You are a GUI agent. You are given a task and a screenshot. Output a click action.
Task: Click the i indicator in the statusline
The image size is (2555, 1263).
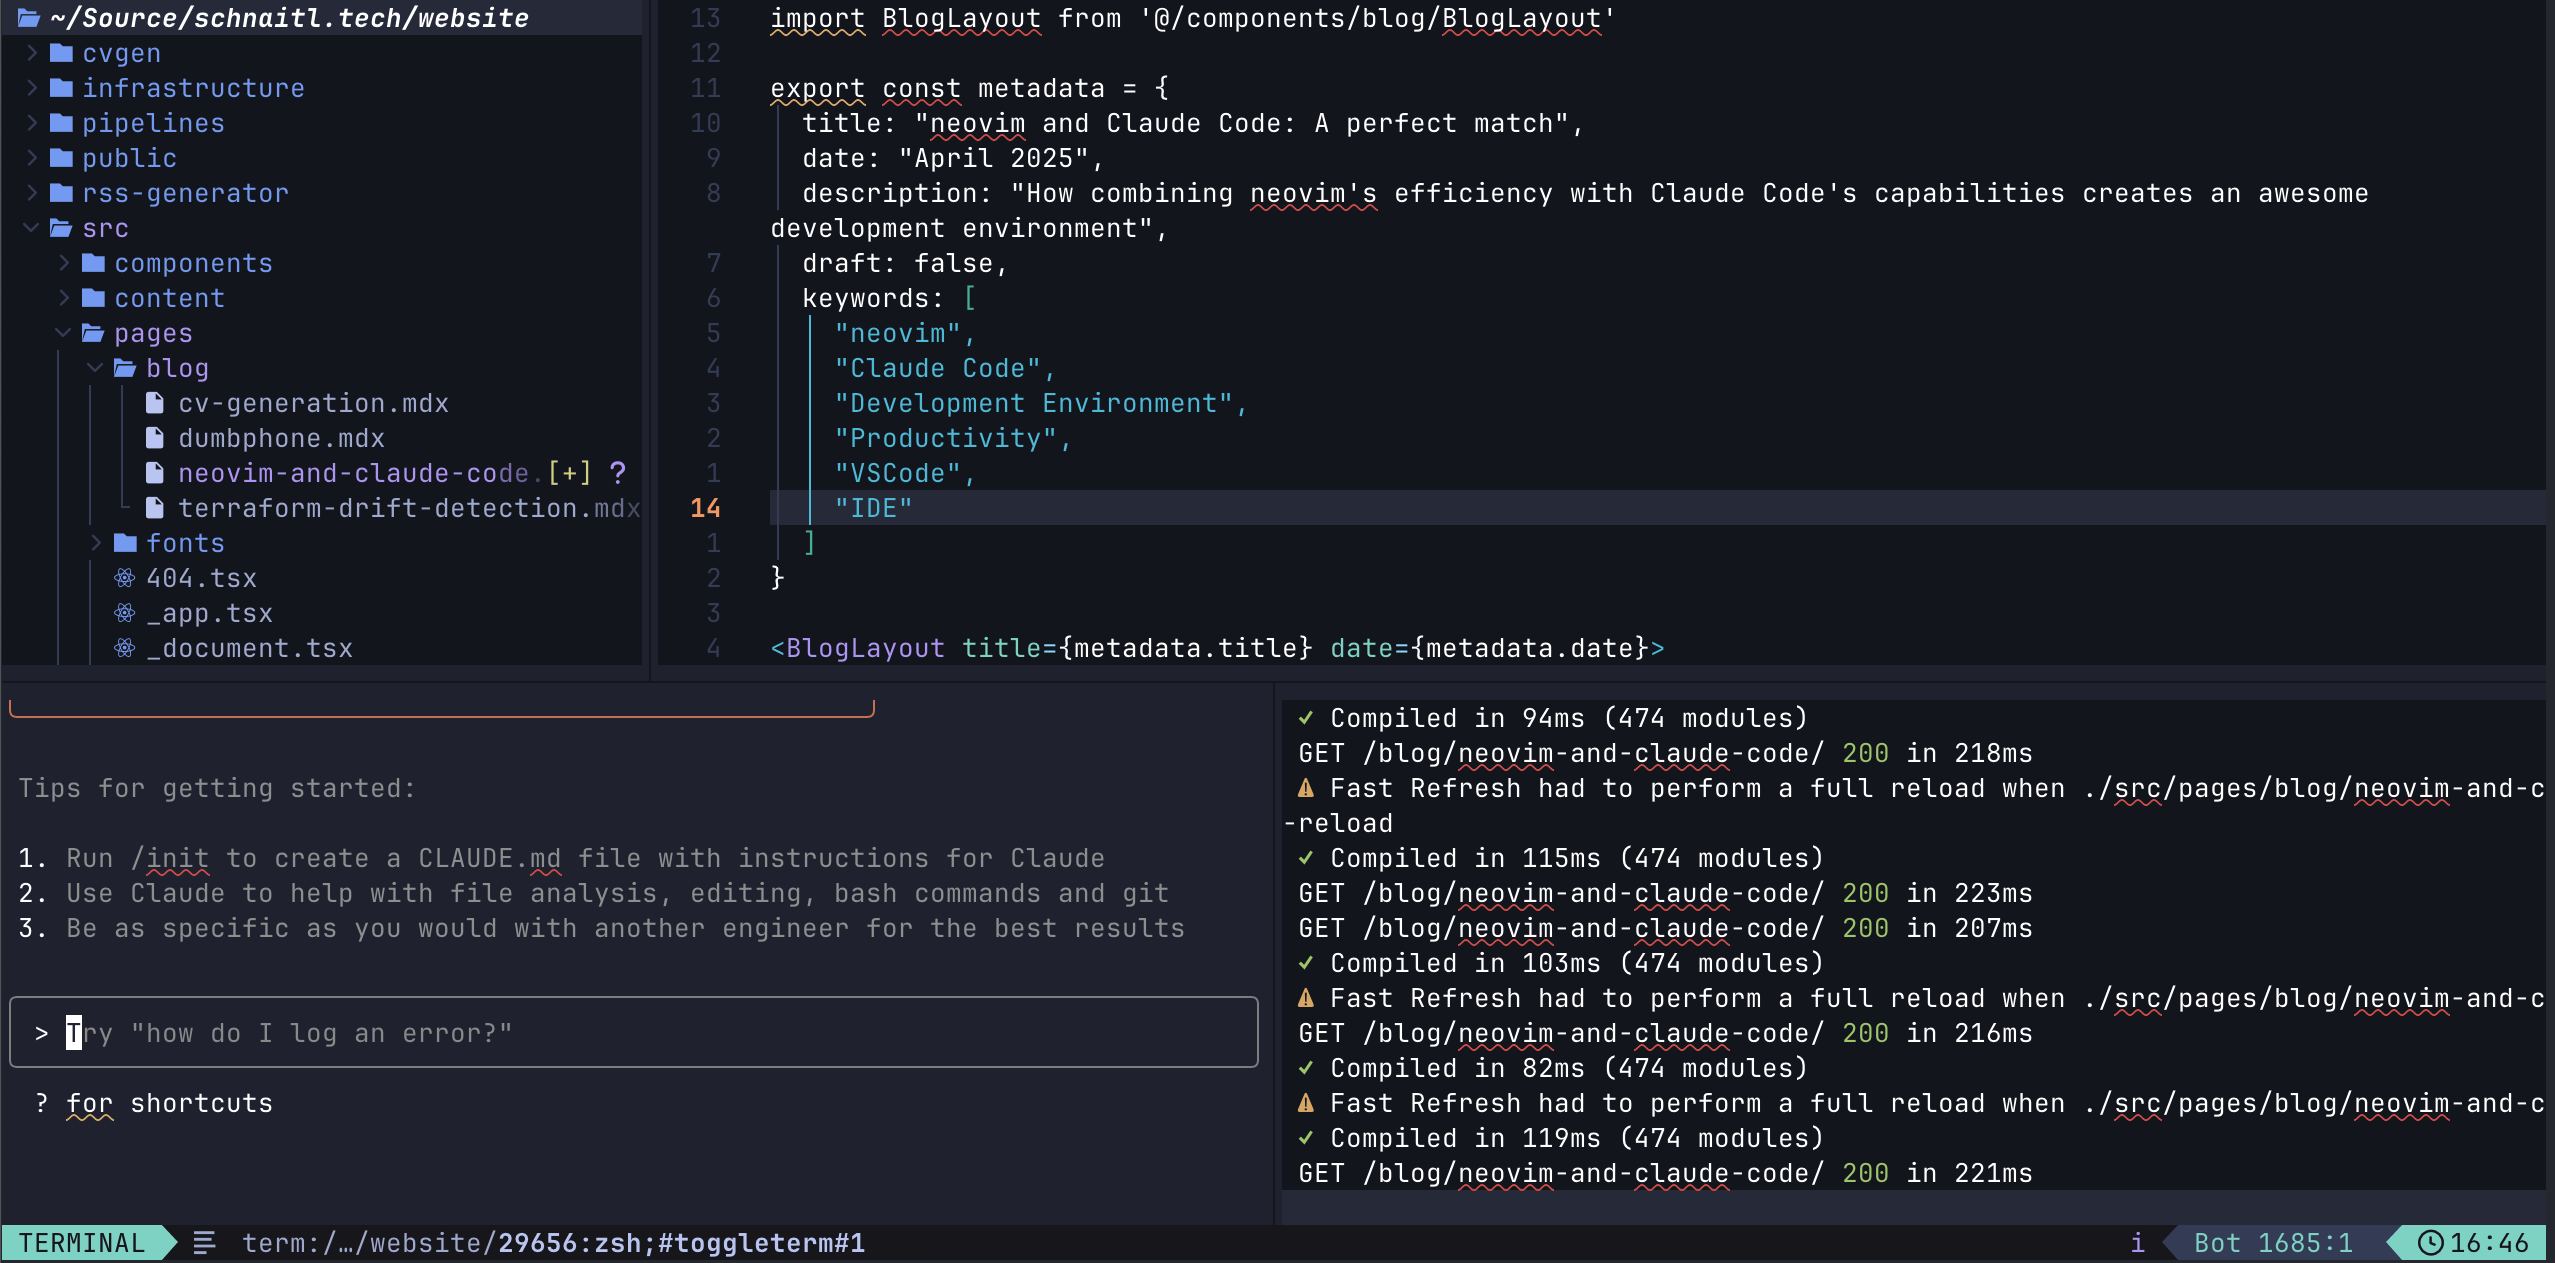[x=2136, y=1242]
